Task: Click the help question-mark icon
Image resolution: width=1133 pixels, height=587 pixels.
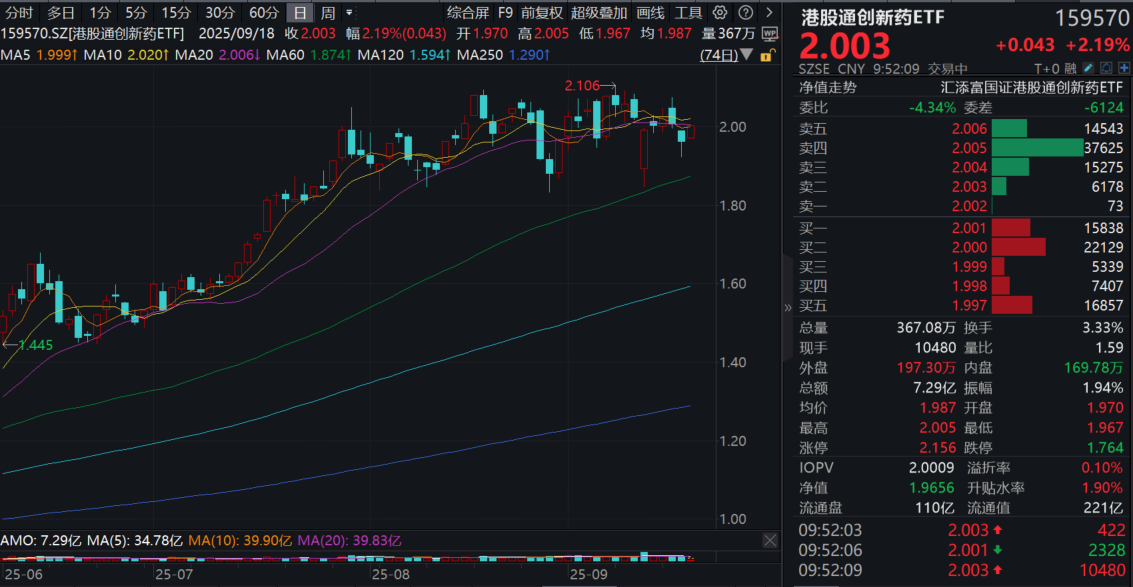Action: coord(745,12)
